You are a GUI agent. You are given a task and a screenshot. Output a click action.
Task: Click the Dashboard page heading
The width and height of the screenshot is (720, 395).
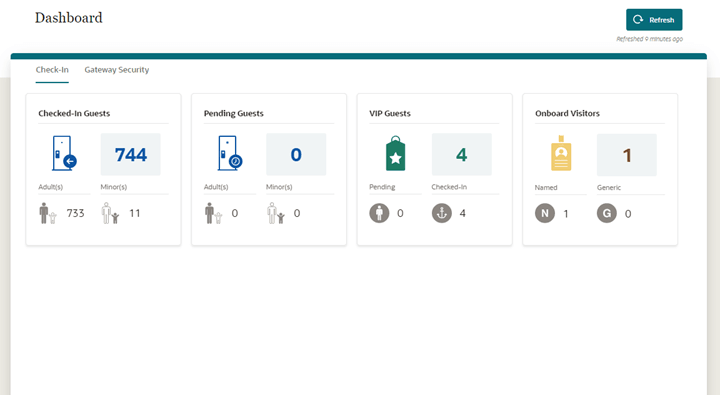[69, 17]
